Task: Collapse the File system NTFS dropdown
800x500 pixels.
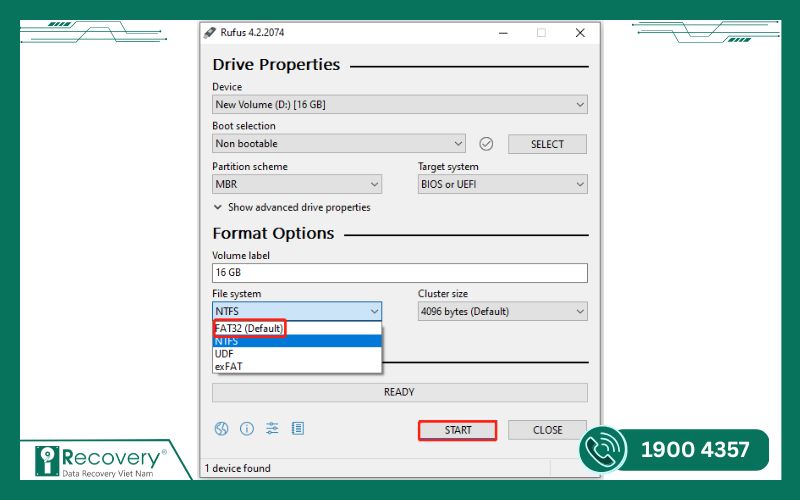Action: click(296, 311)
